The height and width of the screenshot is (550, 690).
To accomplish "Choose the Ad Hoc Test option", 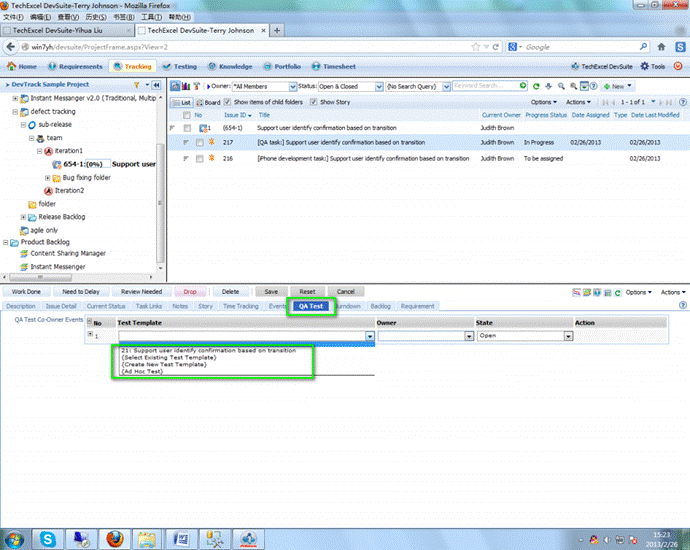I will [143, 371].
